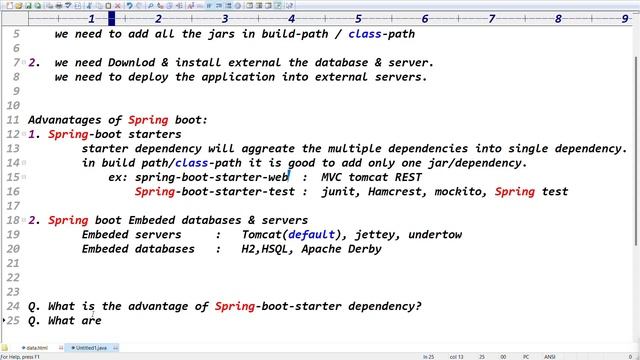
Task: Click the font settings toolbar icon
Action: coord(191,6)
